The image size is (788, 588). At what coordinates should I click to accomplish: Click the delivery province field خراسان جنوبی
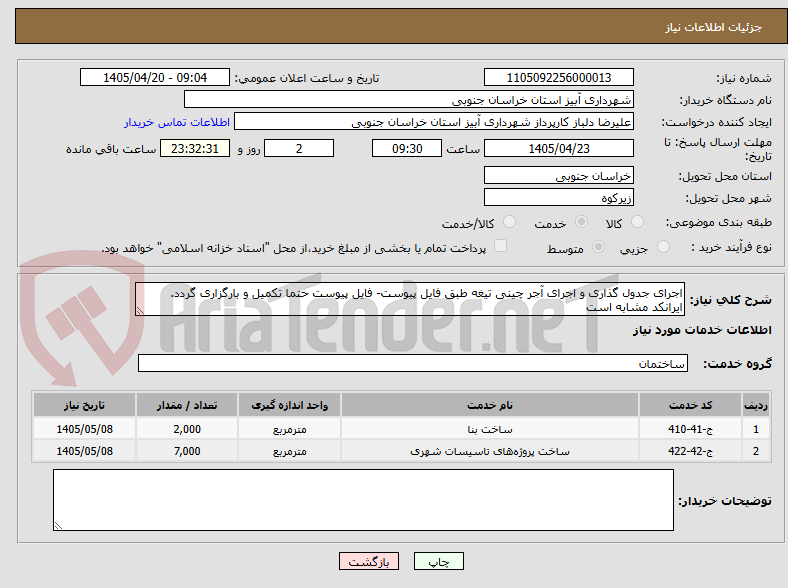pos(559,175)
